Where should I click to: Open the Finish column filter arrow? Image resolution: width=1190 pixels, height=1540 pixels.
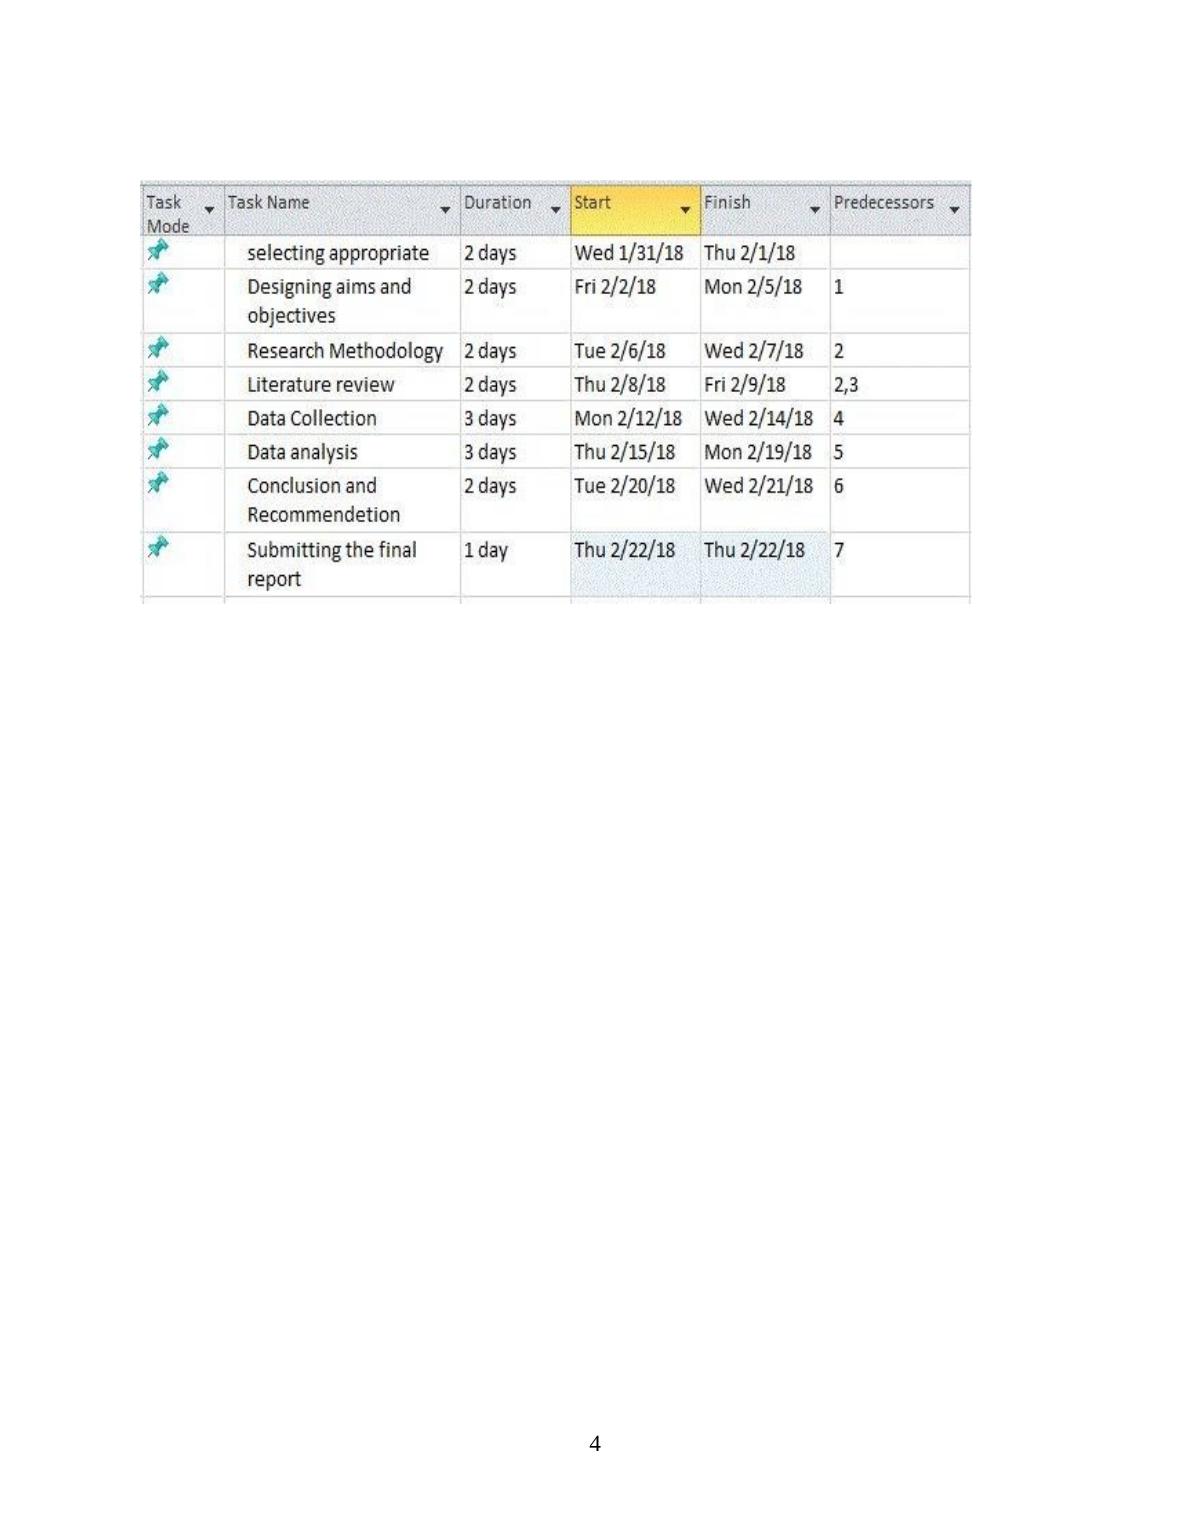815,210
